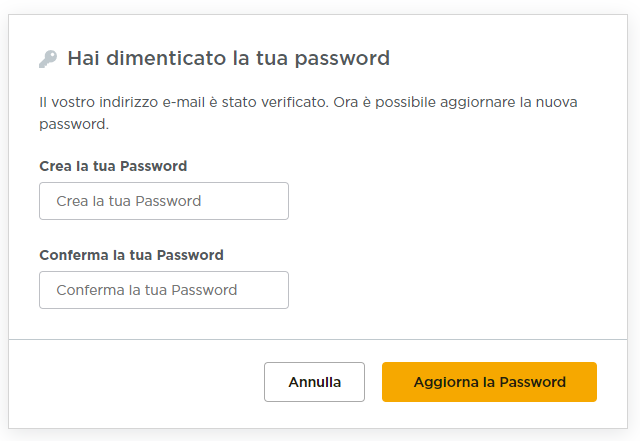Click the bold "Conferma la tua Password" label
The width and height of the screenshot is (640, 441).
point(131,255)
